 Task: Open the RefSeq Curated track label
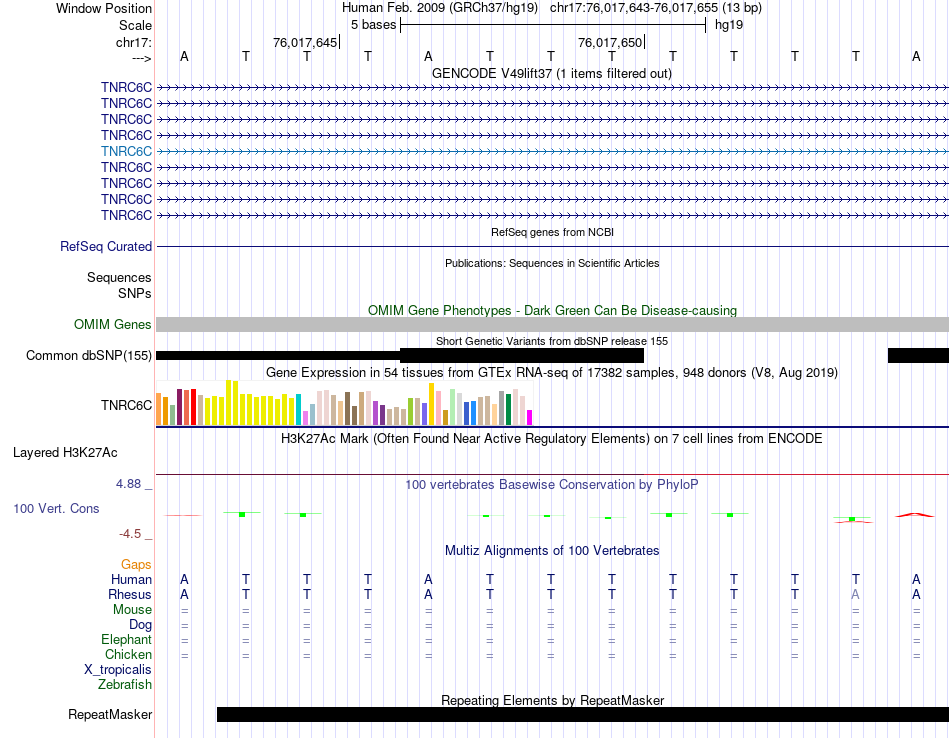pos(105,247)
